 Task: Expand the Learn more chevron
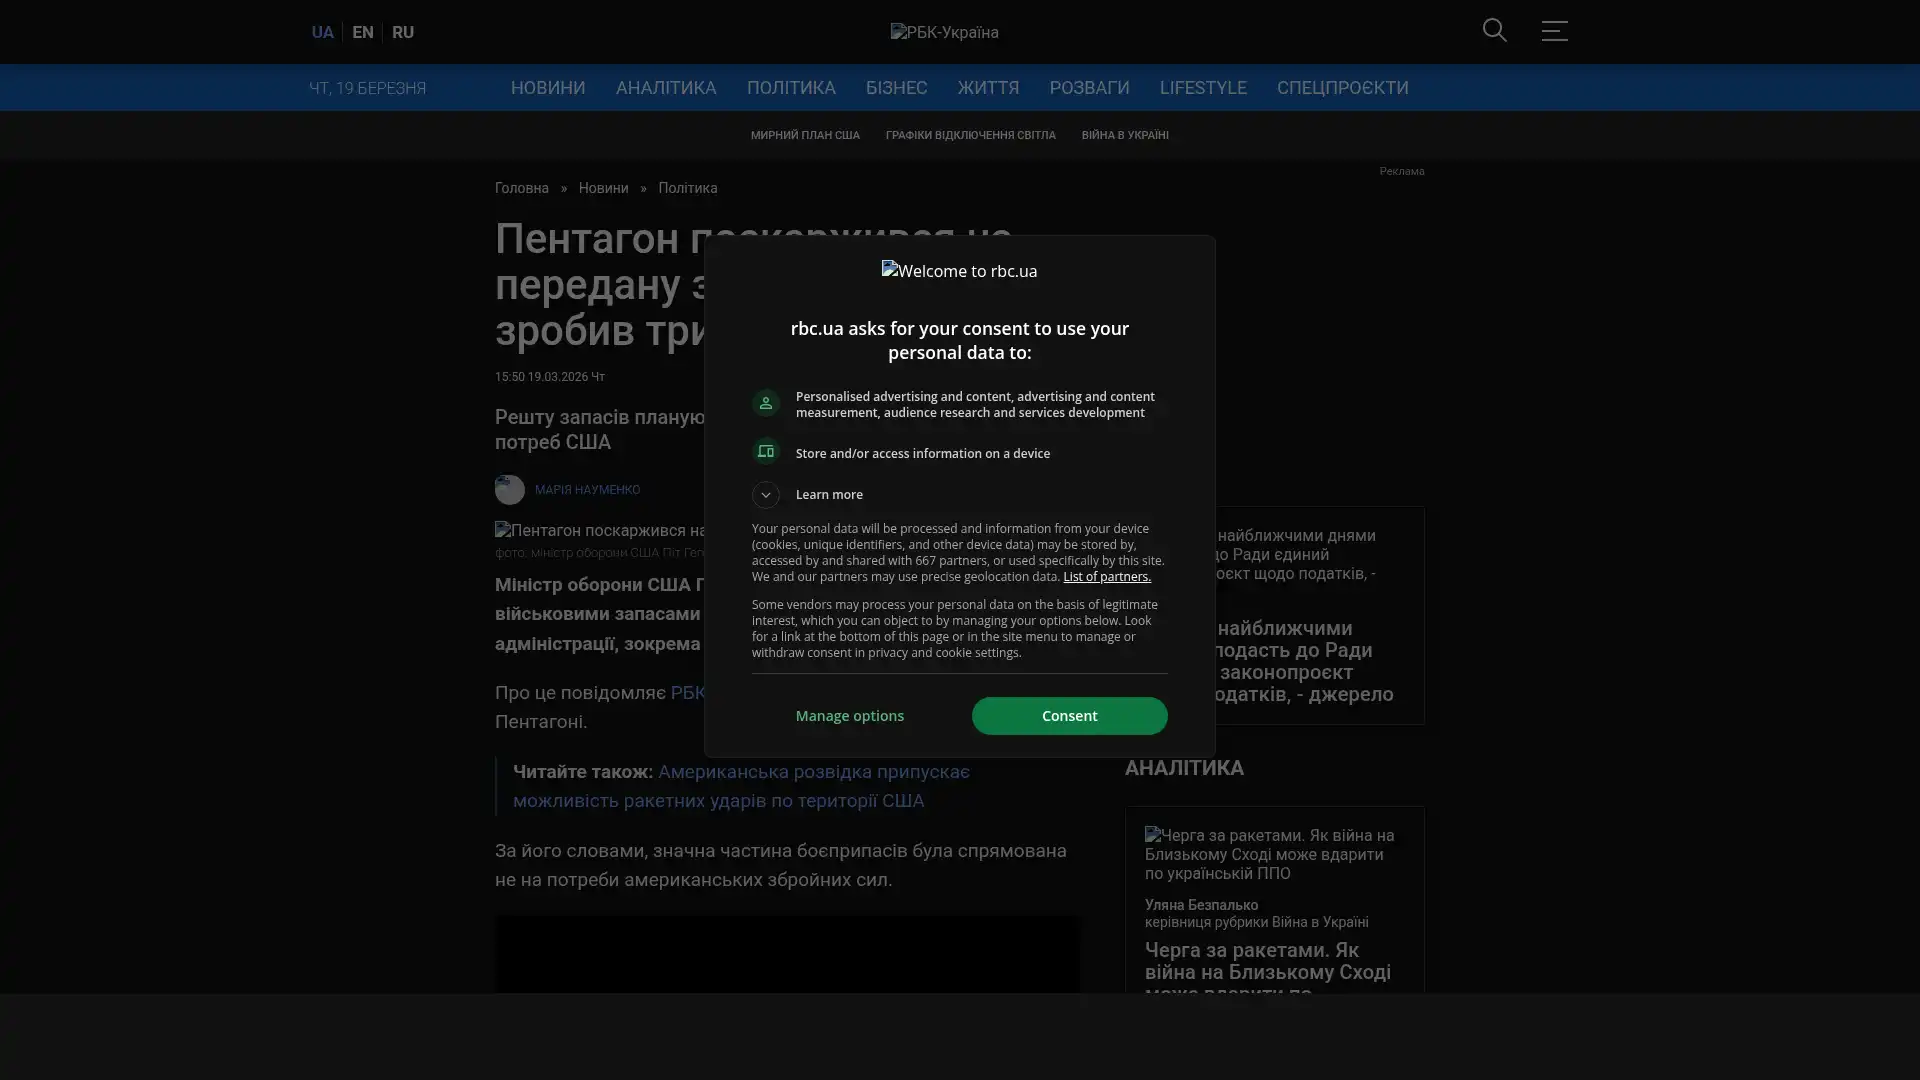point(766,495)
